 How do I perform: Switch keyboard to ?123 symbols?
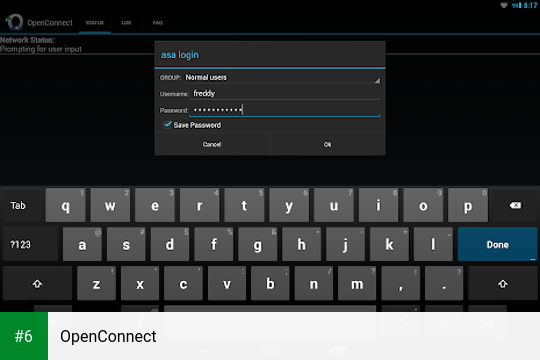[x=30, y=245]
